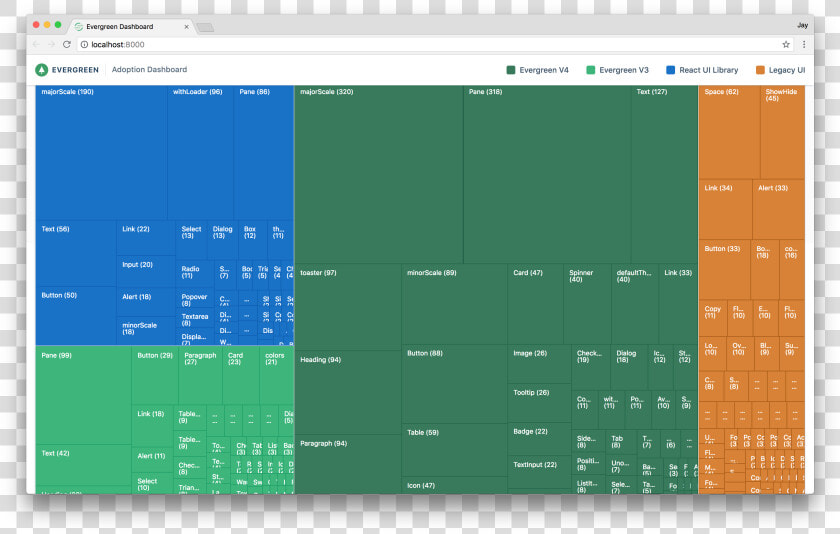The image size is (840, 534).
Task: Click the Evergreen V3 legend swatch
Action: 590,70
